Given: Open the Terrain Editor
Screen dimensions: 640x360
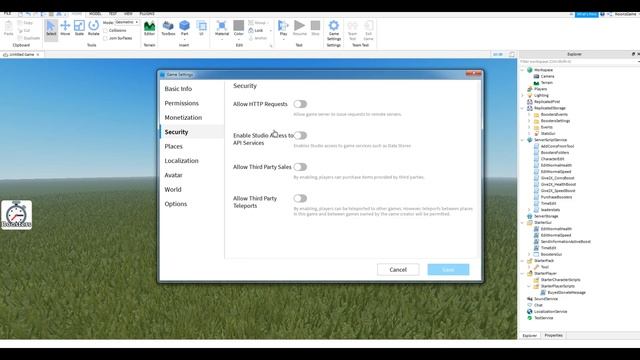Looking at the screenshot, I should click(149, 29).
